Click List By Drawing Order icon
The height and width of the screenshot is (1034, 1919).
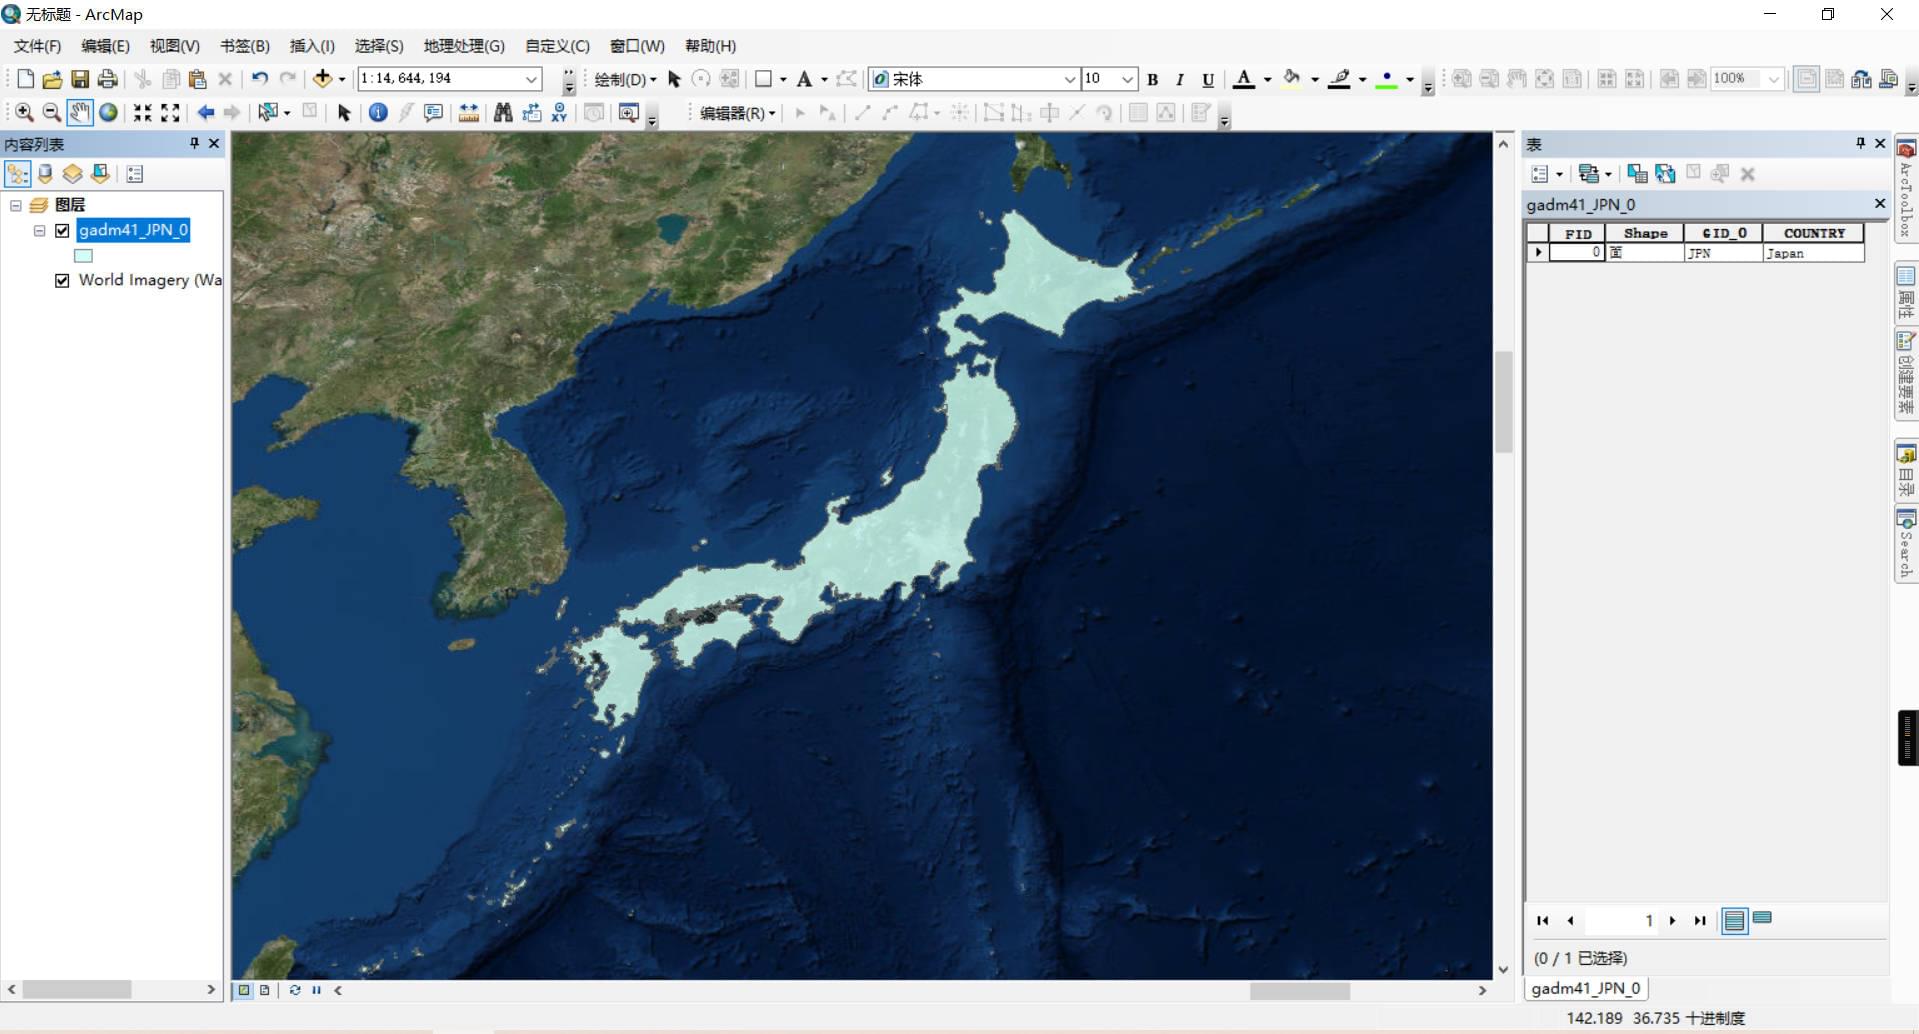pyautogui.click(x=18, y=174)
